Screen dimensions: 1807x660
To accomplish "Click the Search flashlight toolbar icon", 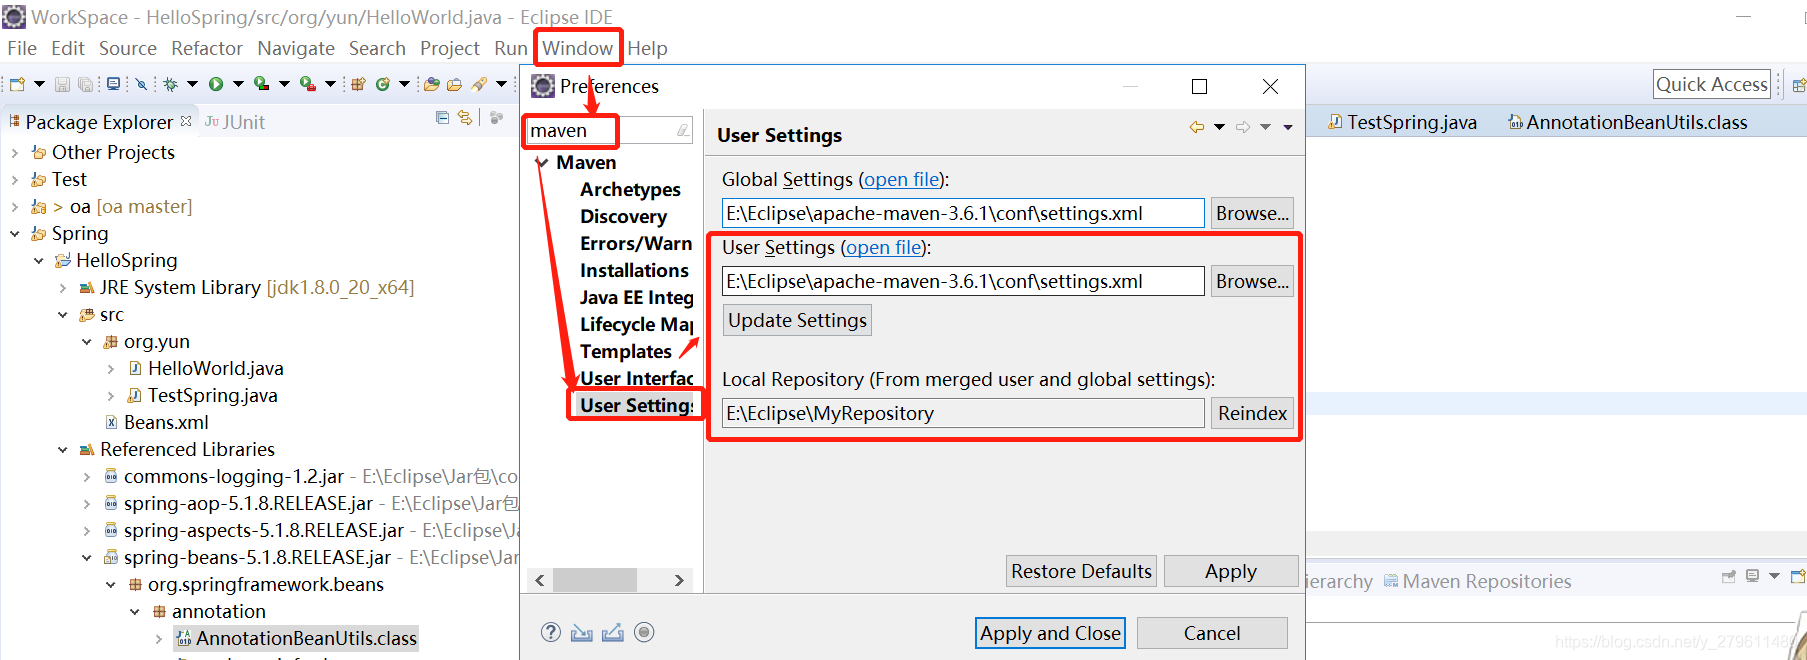I will pos(479,84).
